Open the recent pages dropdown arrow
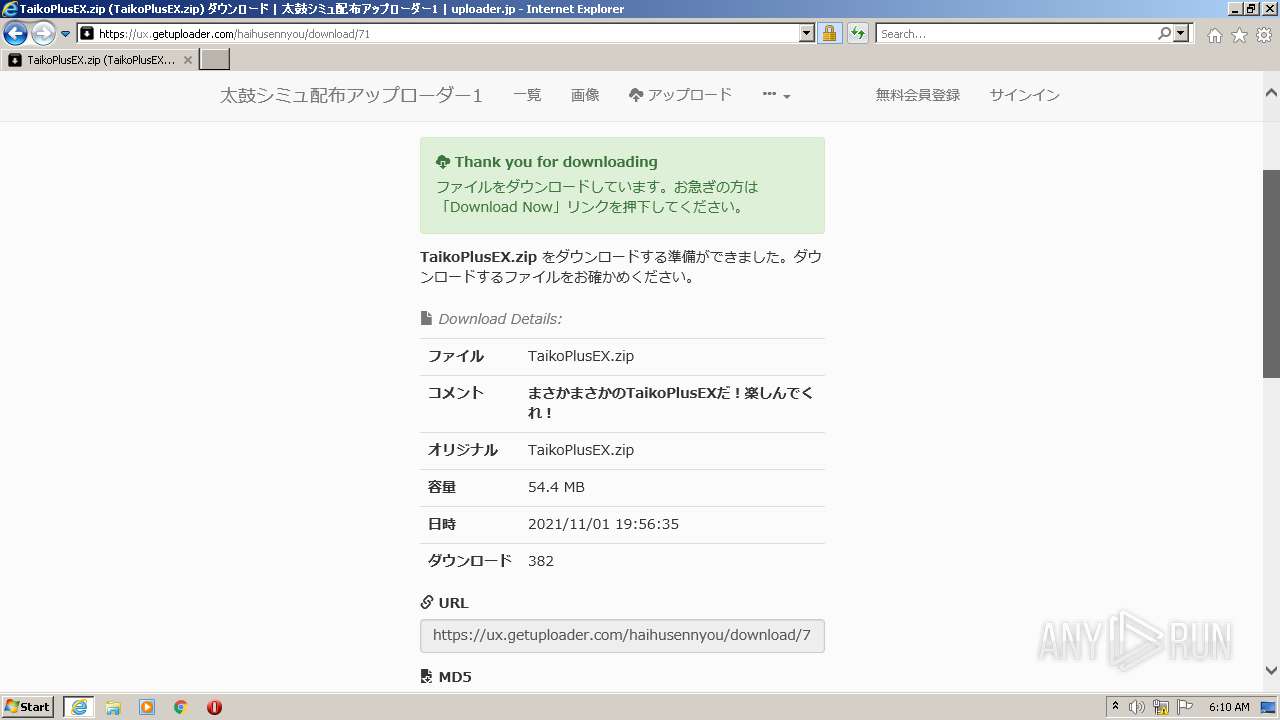Image resolution: width=1280 pixels, height=720 pixels. coord(66,34)
